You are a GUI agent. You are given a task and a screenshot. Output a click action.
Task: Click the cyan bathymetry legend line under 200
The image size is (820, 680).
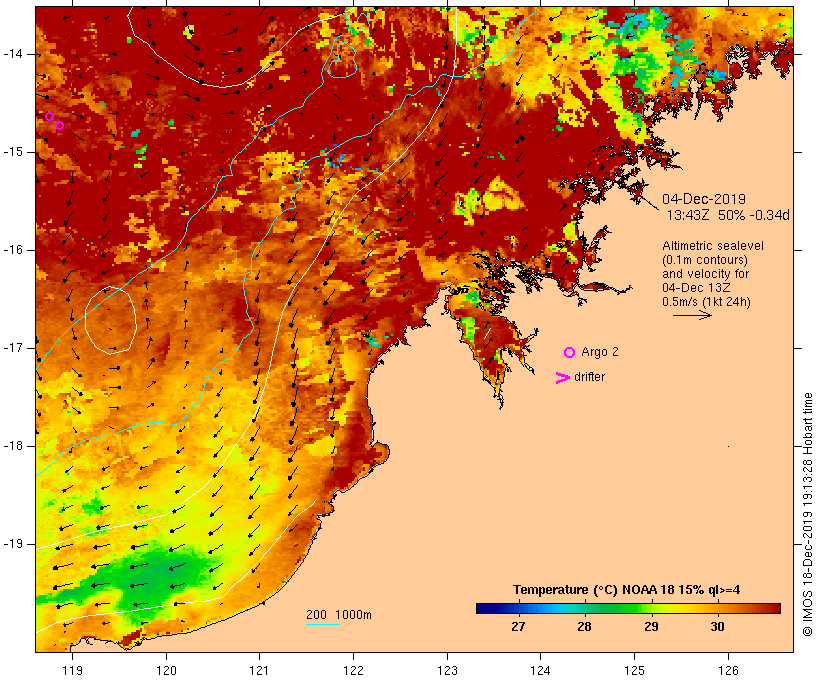323,624
